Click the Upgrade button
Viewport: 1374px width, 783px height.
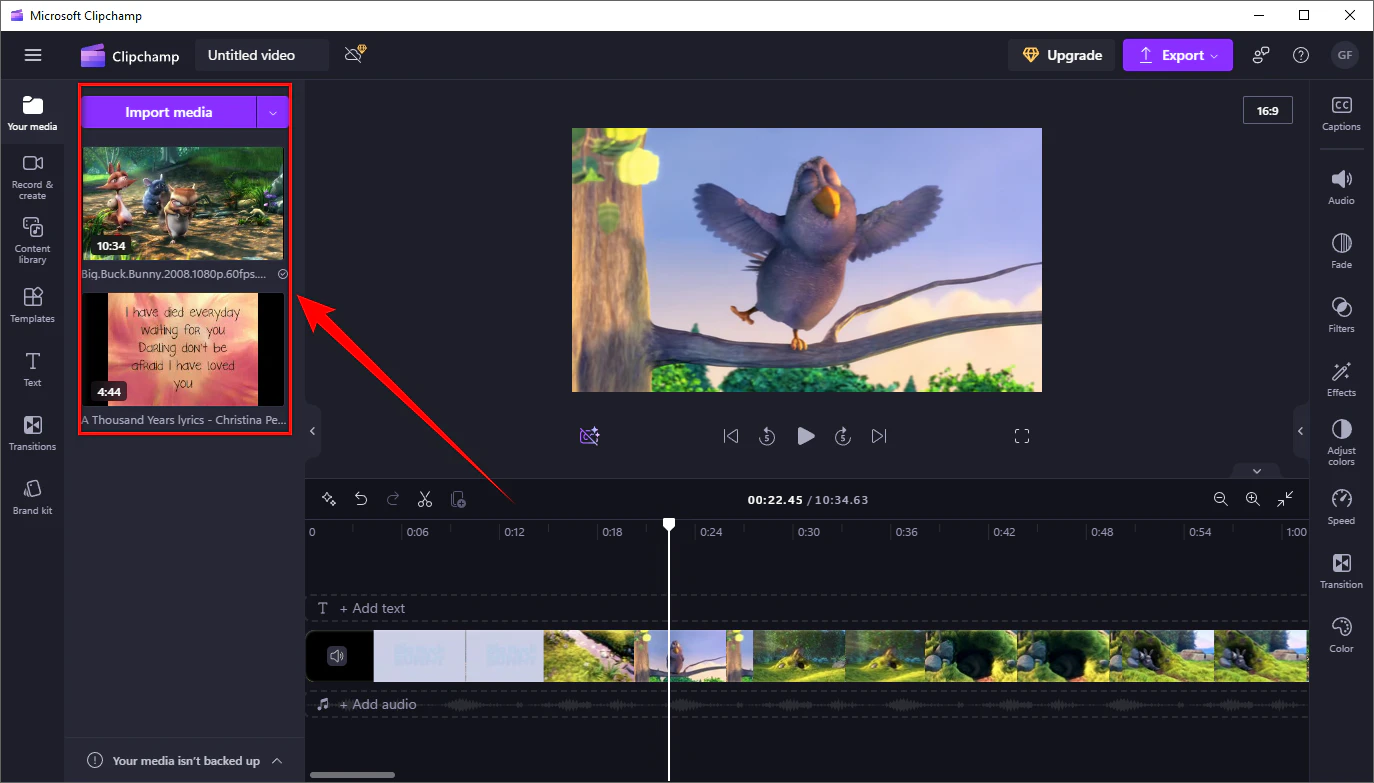(x=1061, y=55)
